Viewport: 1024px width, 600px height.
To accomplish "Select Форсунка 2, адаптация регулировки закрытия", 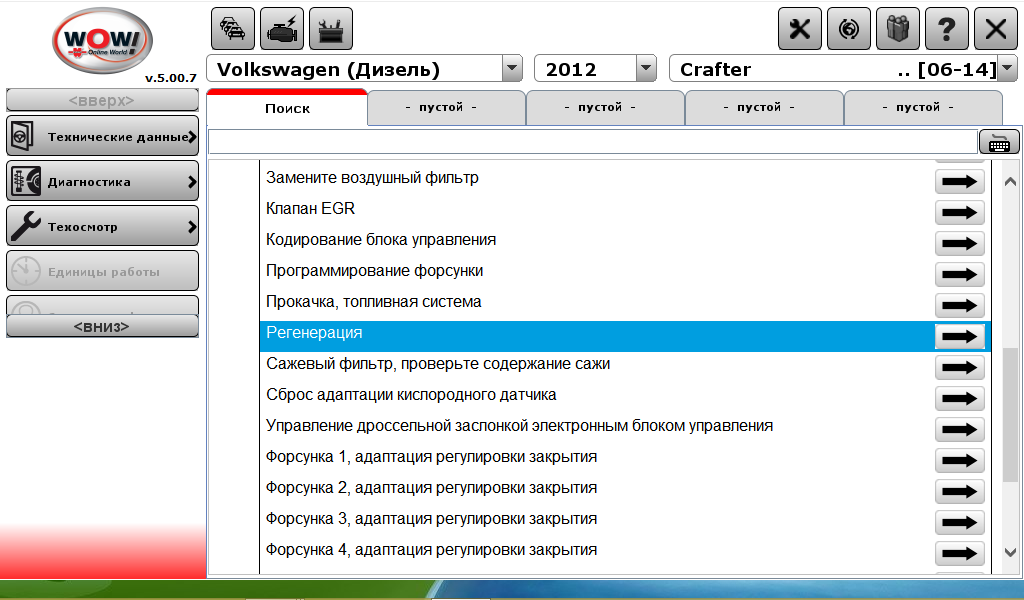I will point(431,488).
